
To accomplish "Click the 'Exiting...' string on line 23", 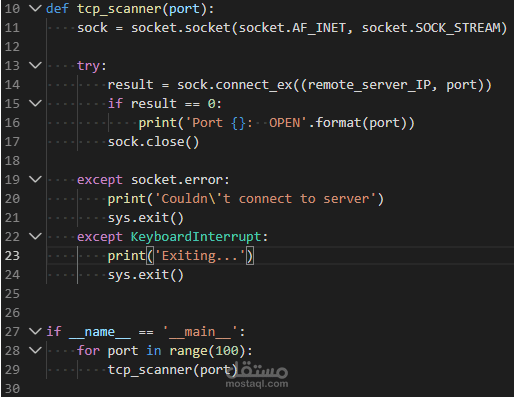I will [x=200, y=256].
